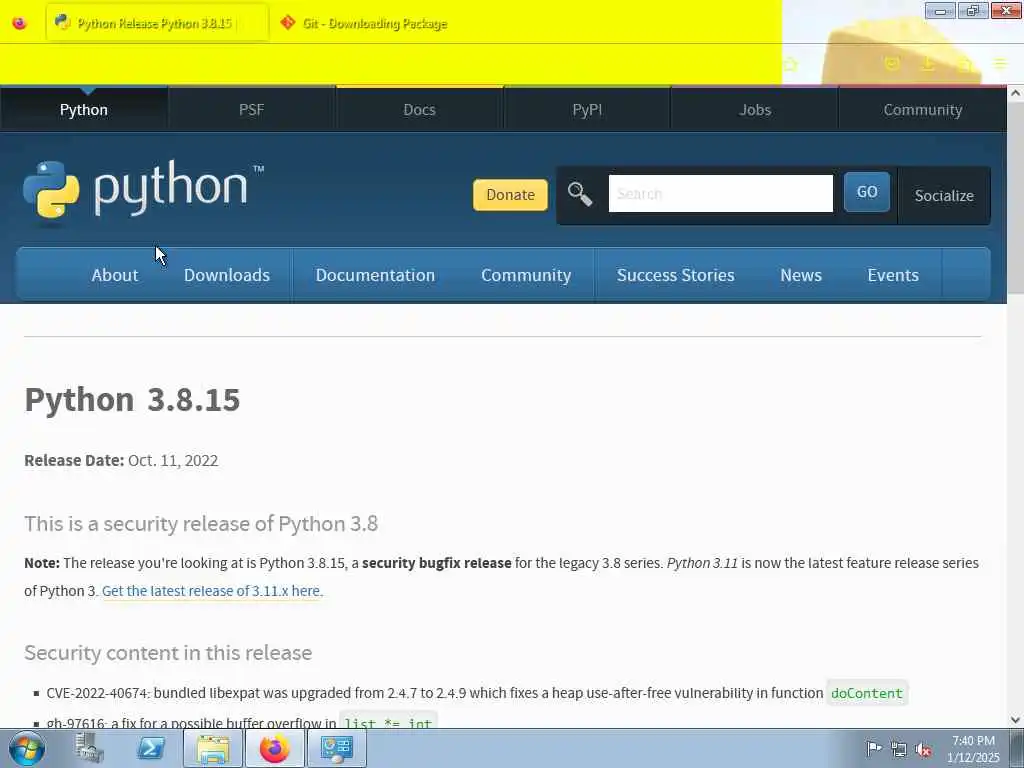Image resolution: width=1024 pixels, height=768 pixels.
Task: Click the magnifying glass search icon
Action: [579, 194]
